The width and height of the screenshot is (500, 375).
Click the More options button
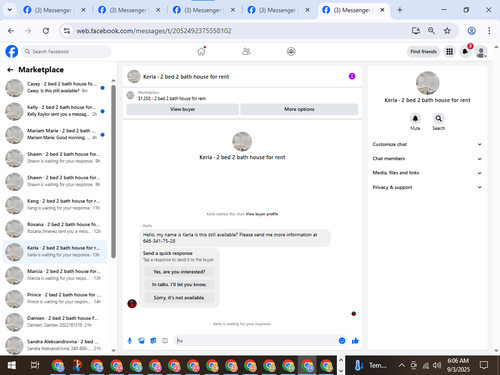click(299, 109)
